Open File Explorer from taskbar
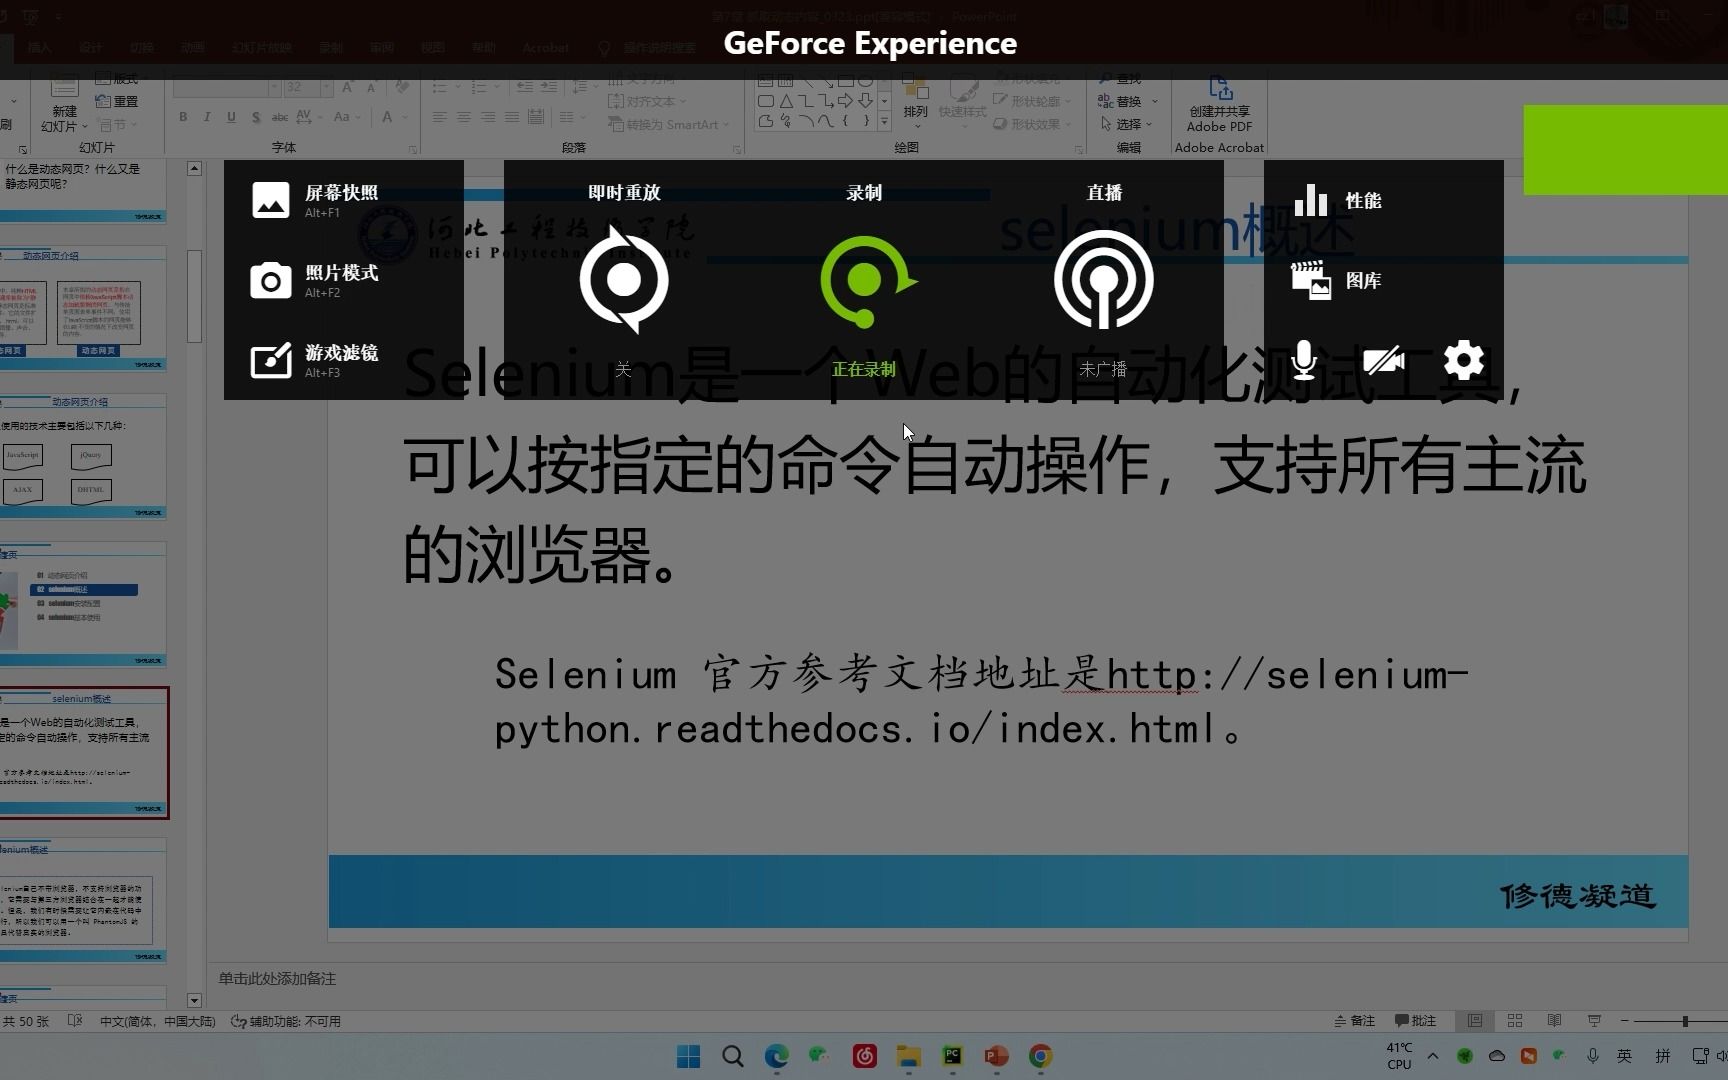This screenshot has width=1728, height=1080. pyautogui.click(x=908, y=1057)
